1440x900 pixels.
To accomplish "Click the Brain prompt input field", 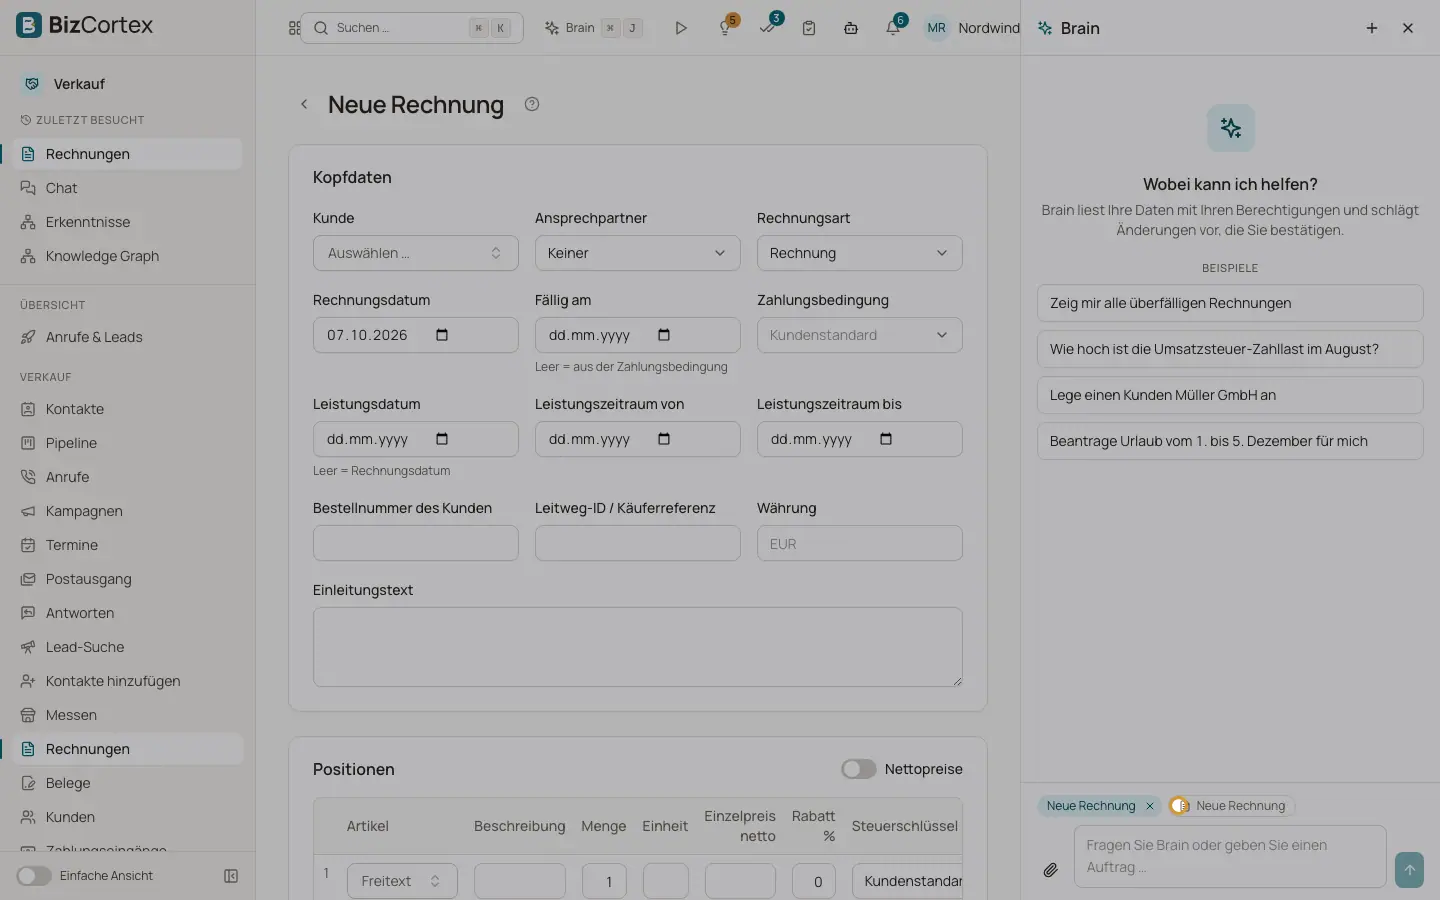I will [x=1230, y=856].
